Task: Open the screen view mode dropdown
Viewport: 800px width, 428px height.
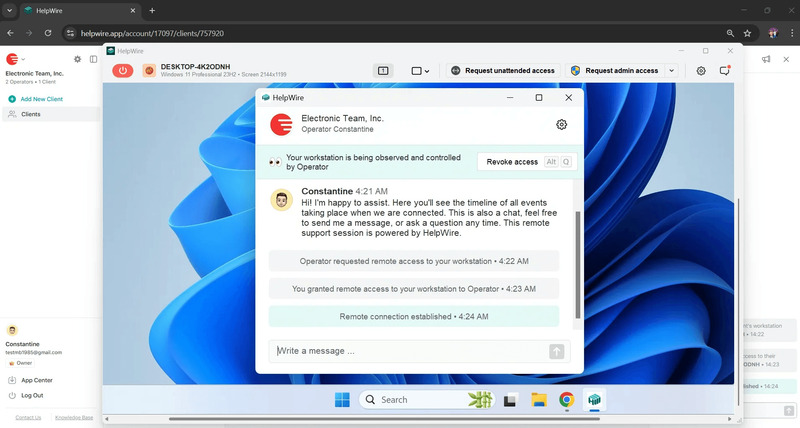Action: click(420, 71)
